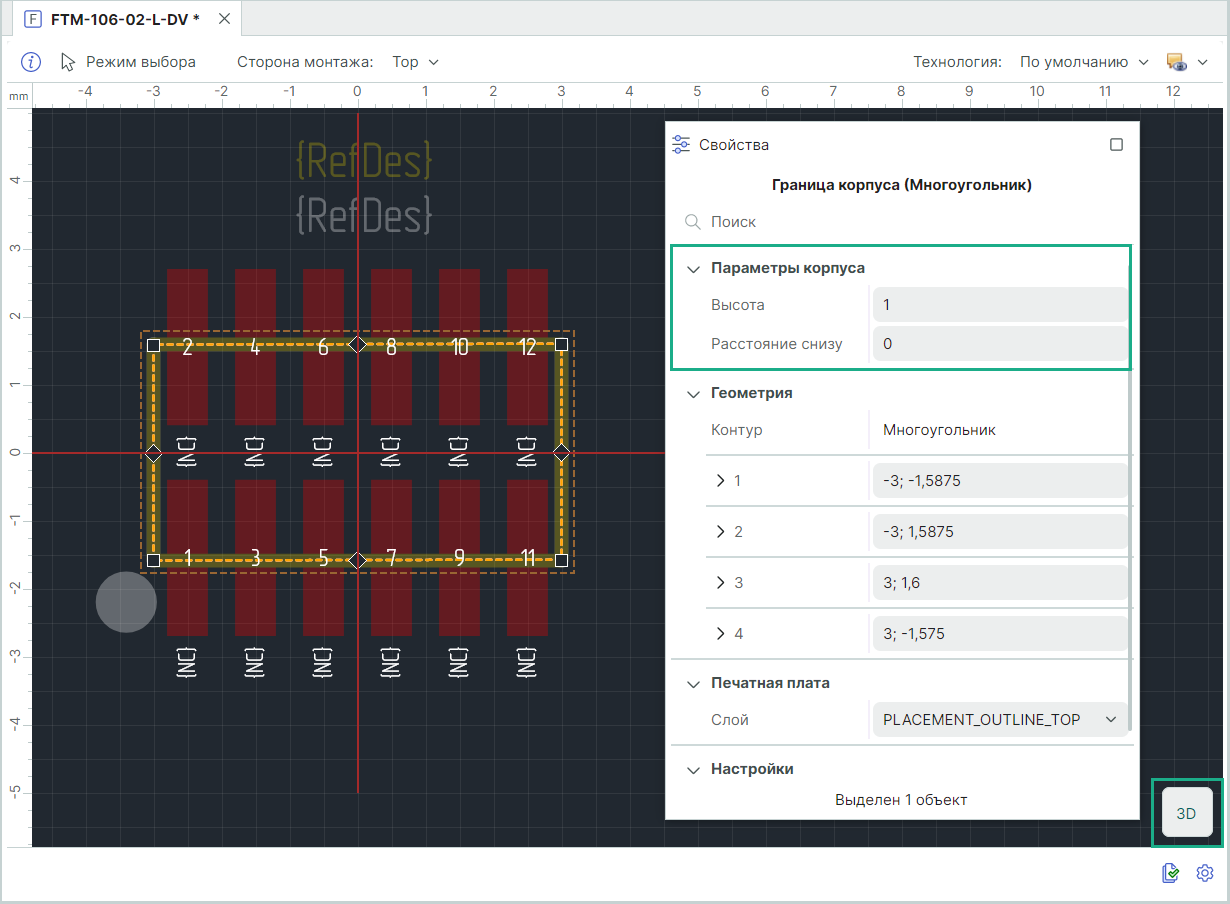Click the info icon in the toolbar
The width and height of the screenshot is (1230, 904).
point(31,62)
